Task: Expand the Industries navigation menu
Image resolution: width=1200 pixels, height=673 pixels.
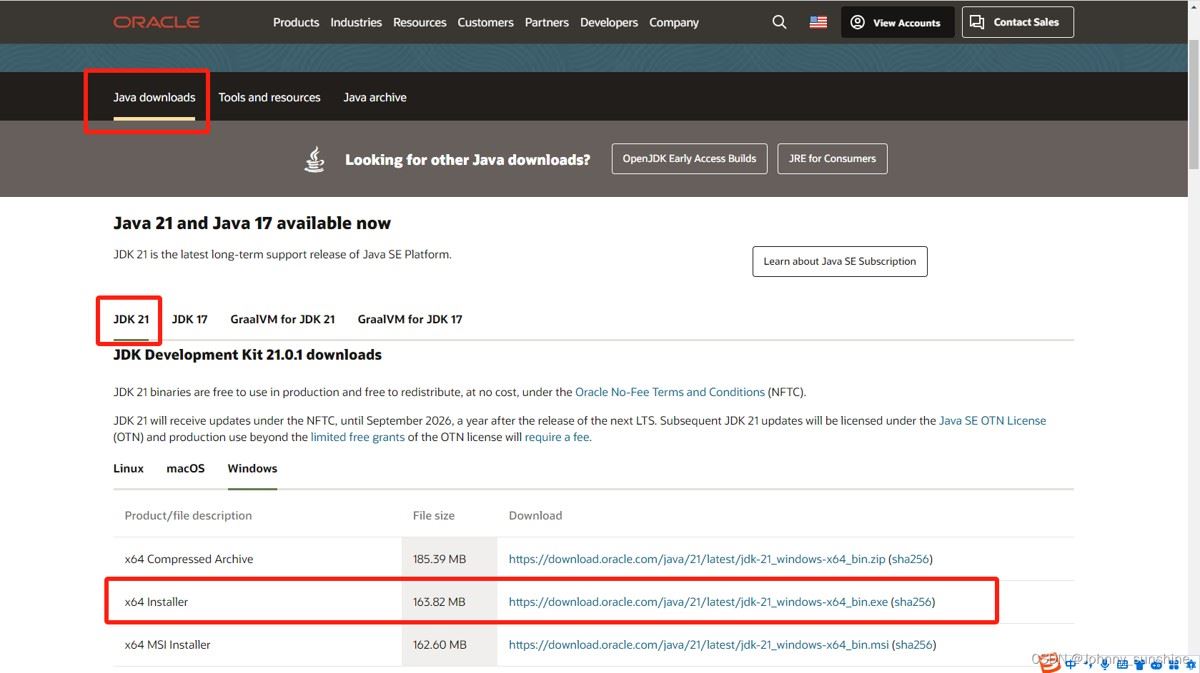Action: pyautogui.click(x=356, y=22)
